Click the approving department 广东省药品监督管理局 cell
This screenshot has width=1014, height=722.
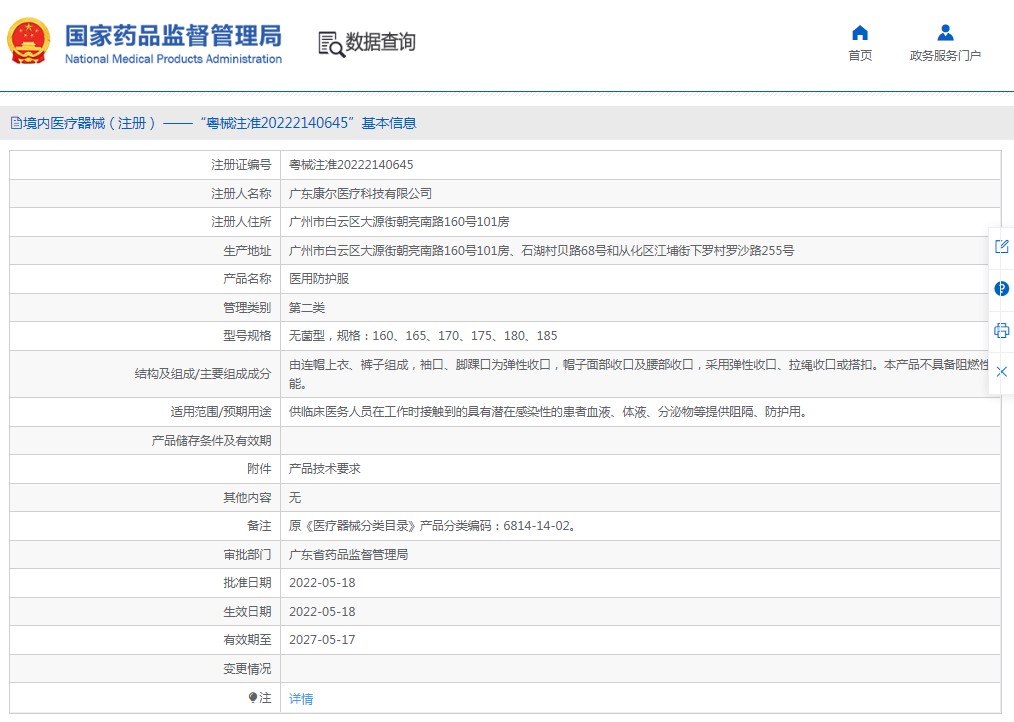pyautogui.click(x=348, y=554)
